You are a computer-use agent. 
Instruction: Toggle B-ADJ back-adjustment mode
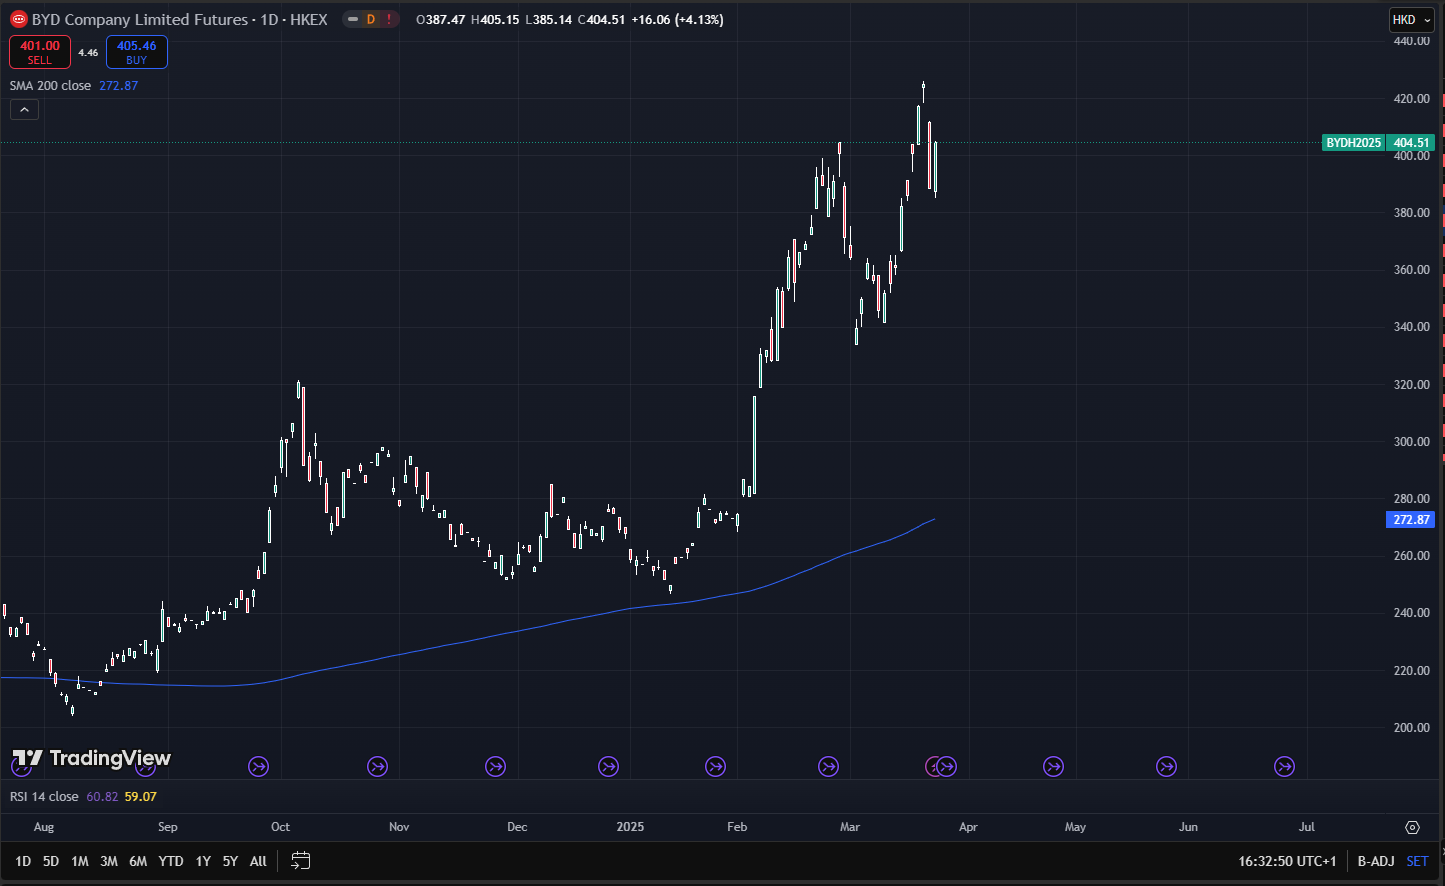pos(1376,861)
